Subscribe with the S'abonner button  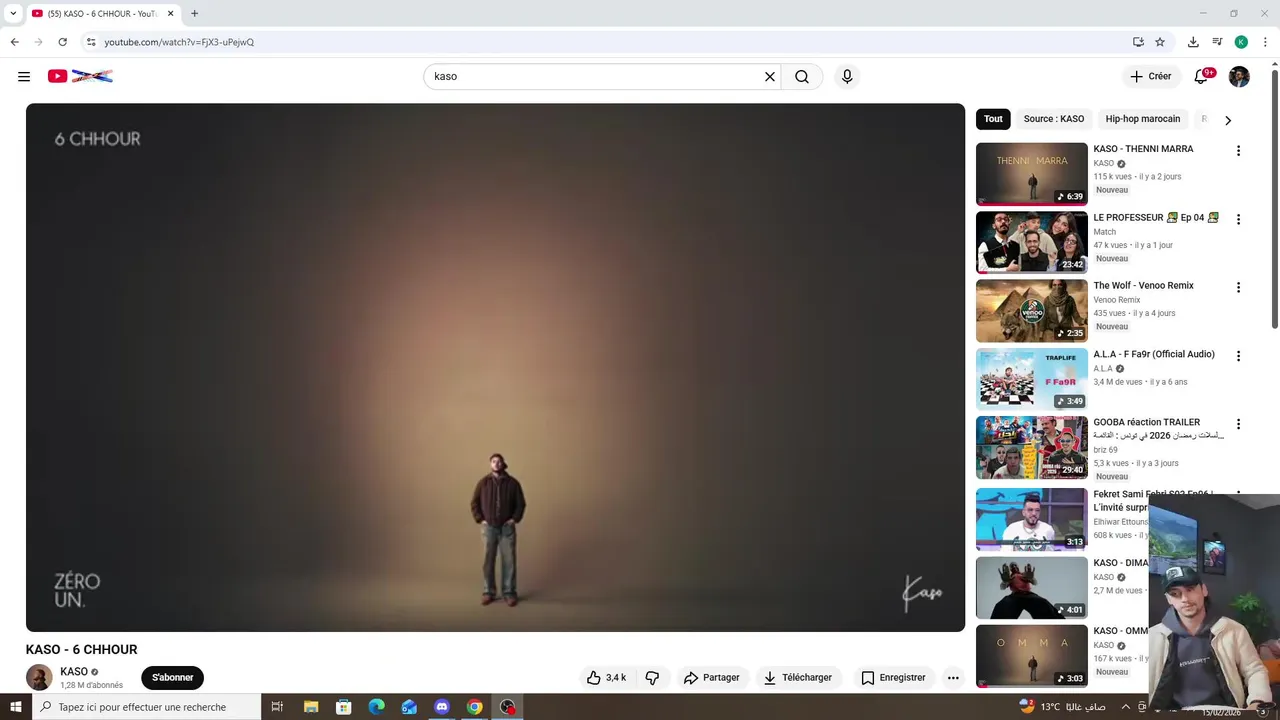coord(173,677)
